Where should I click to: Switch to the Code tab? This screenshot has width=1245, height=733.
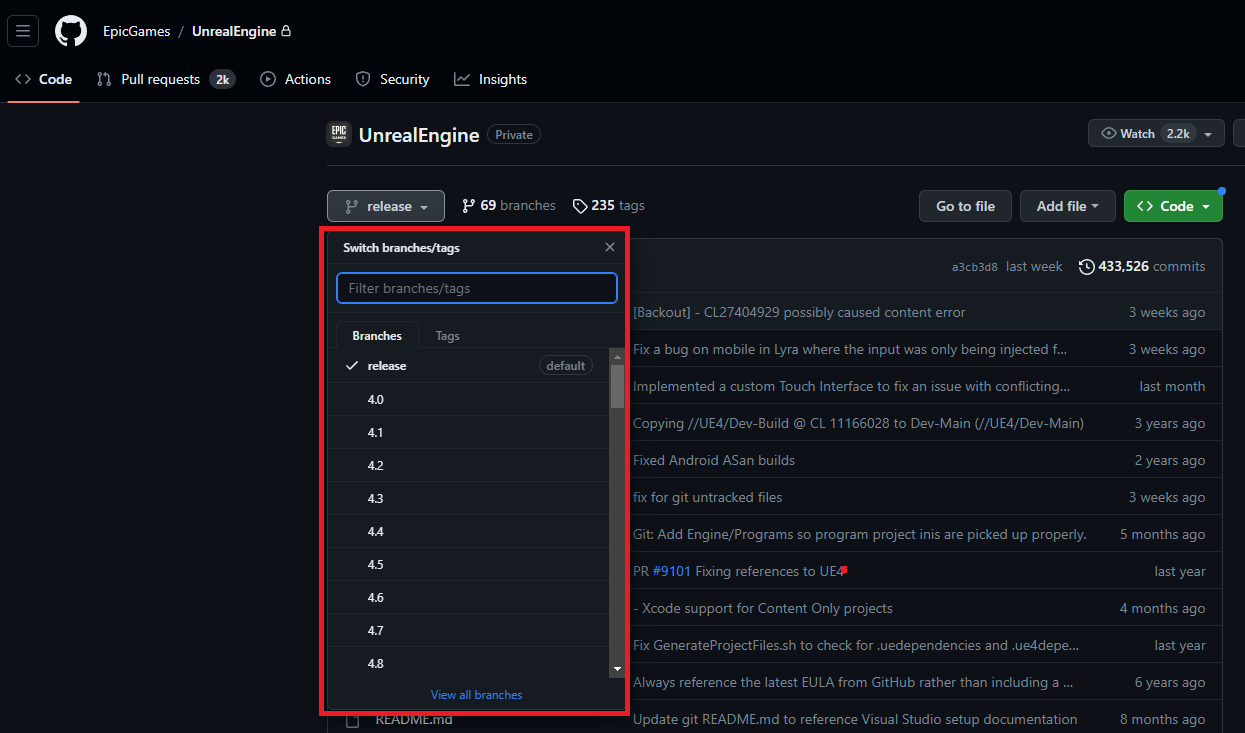pyautogui.click(x=44, y=79)
